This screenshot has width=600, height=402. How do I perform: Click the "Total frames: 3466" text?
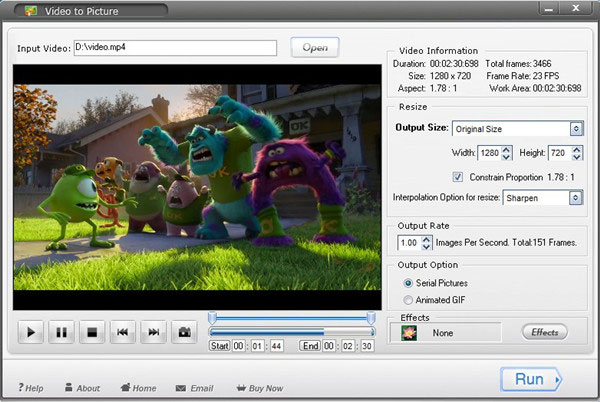tap(518, 63)
